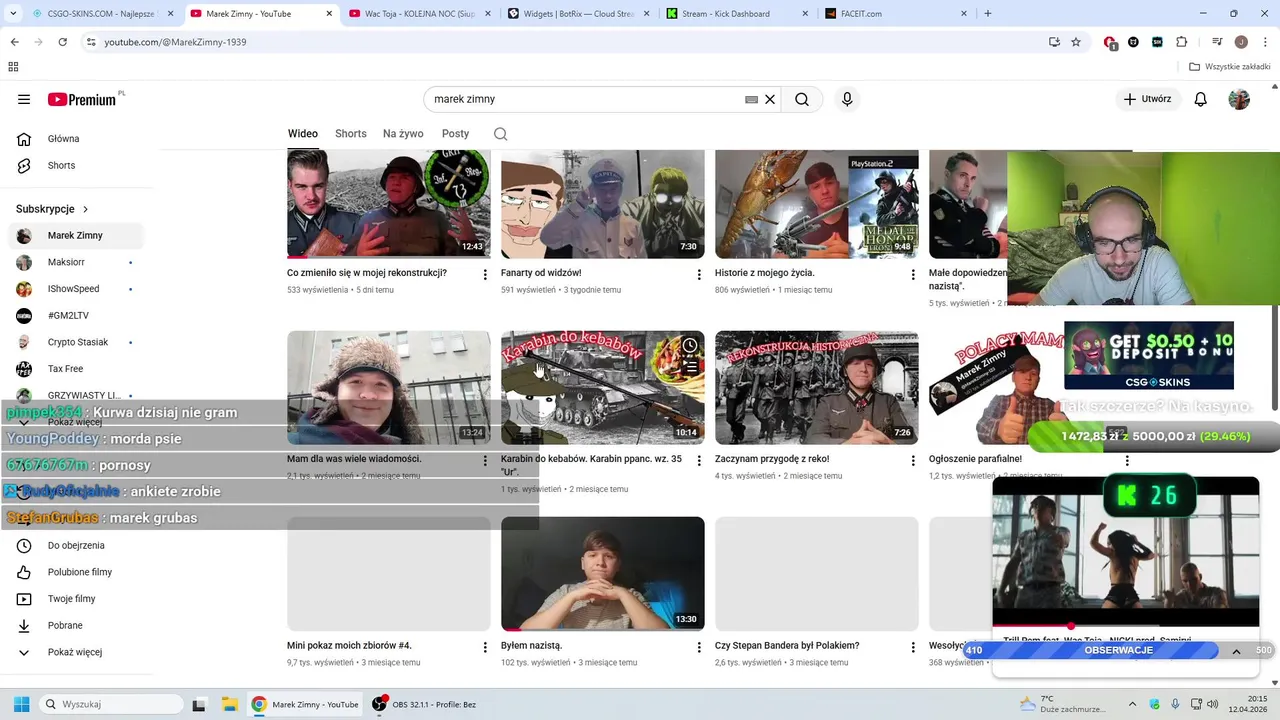Toggle the YouTube hamburger guide menu

(x=24, y=99)
